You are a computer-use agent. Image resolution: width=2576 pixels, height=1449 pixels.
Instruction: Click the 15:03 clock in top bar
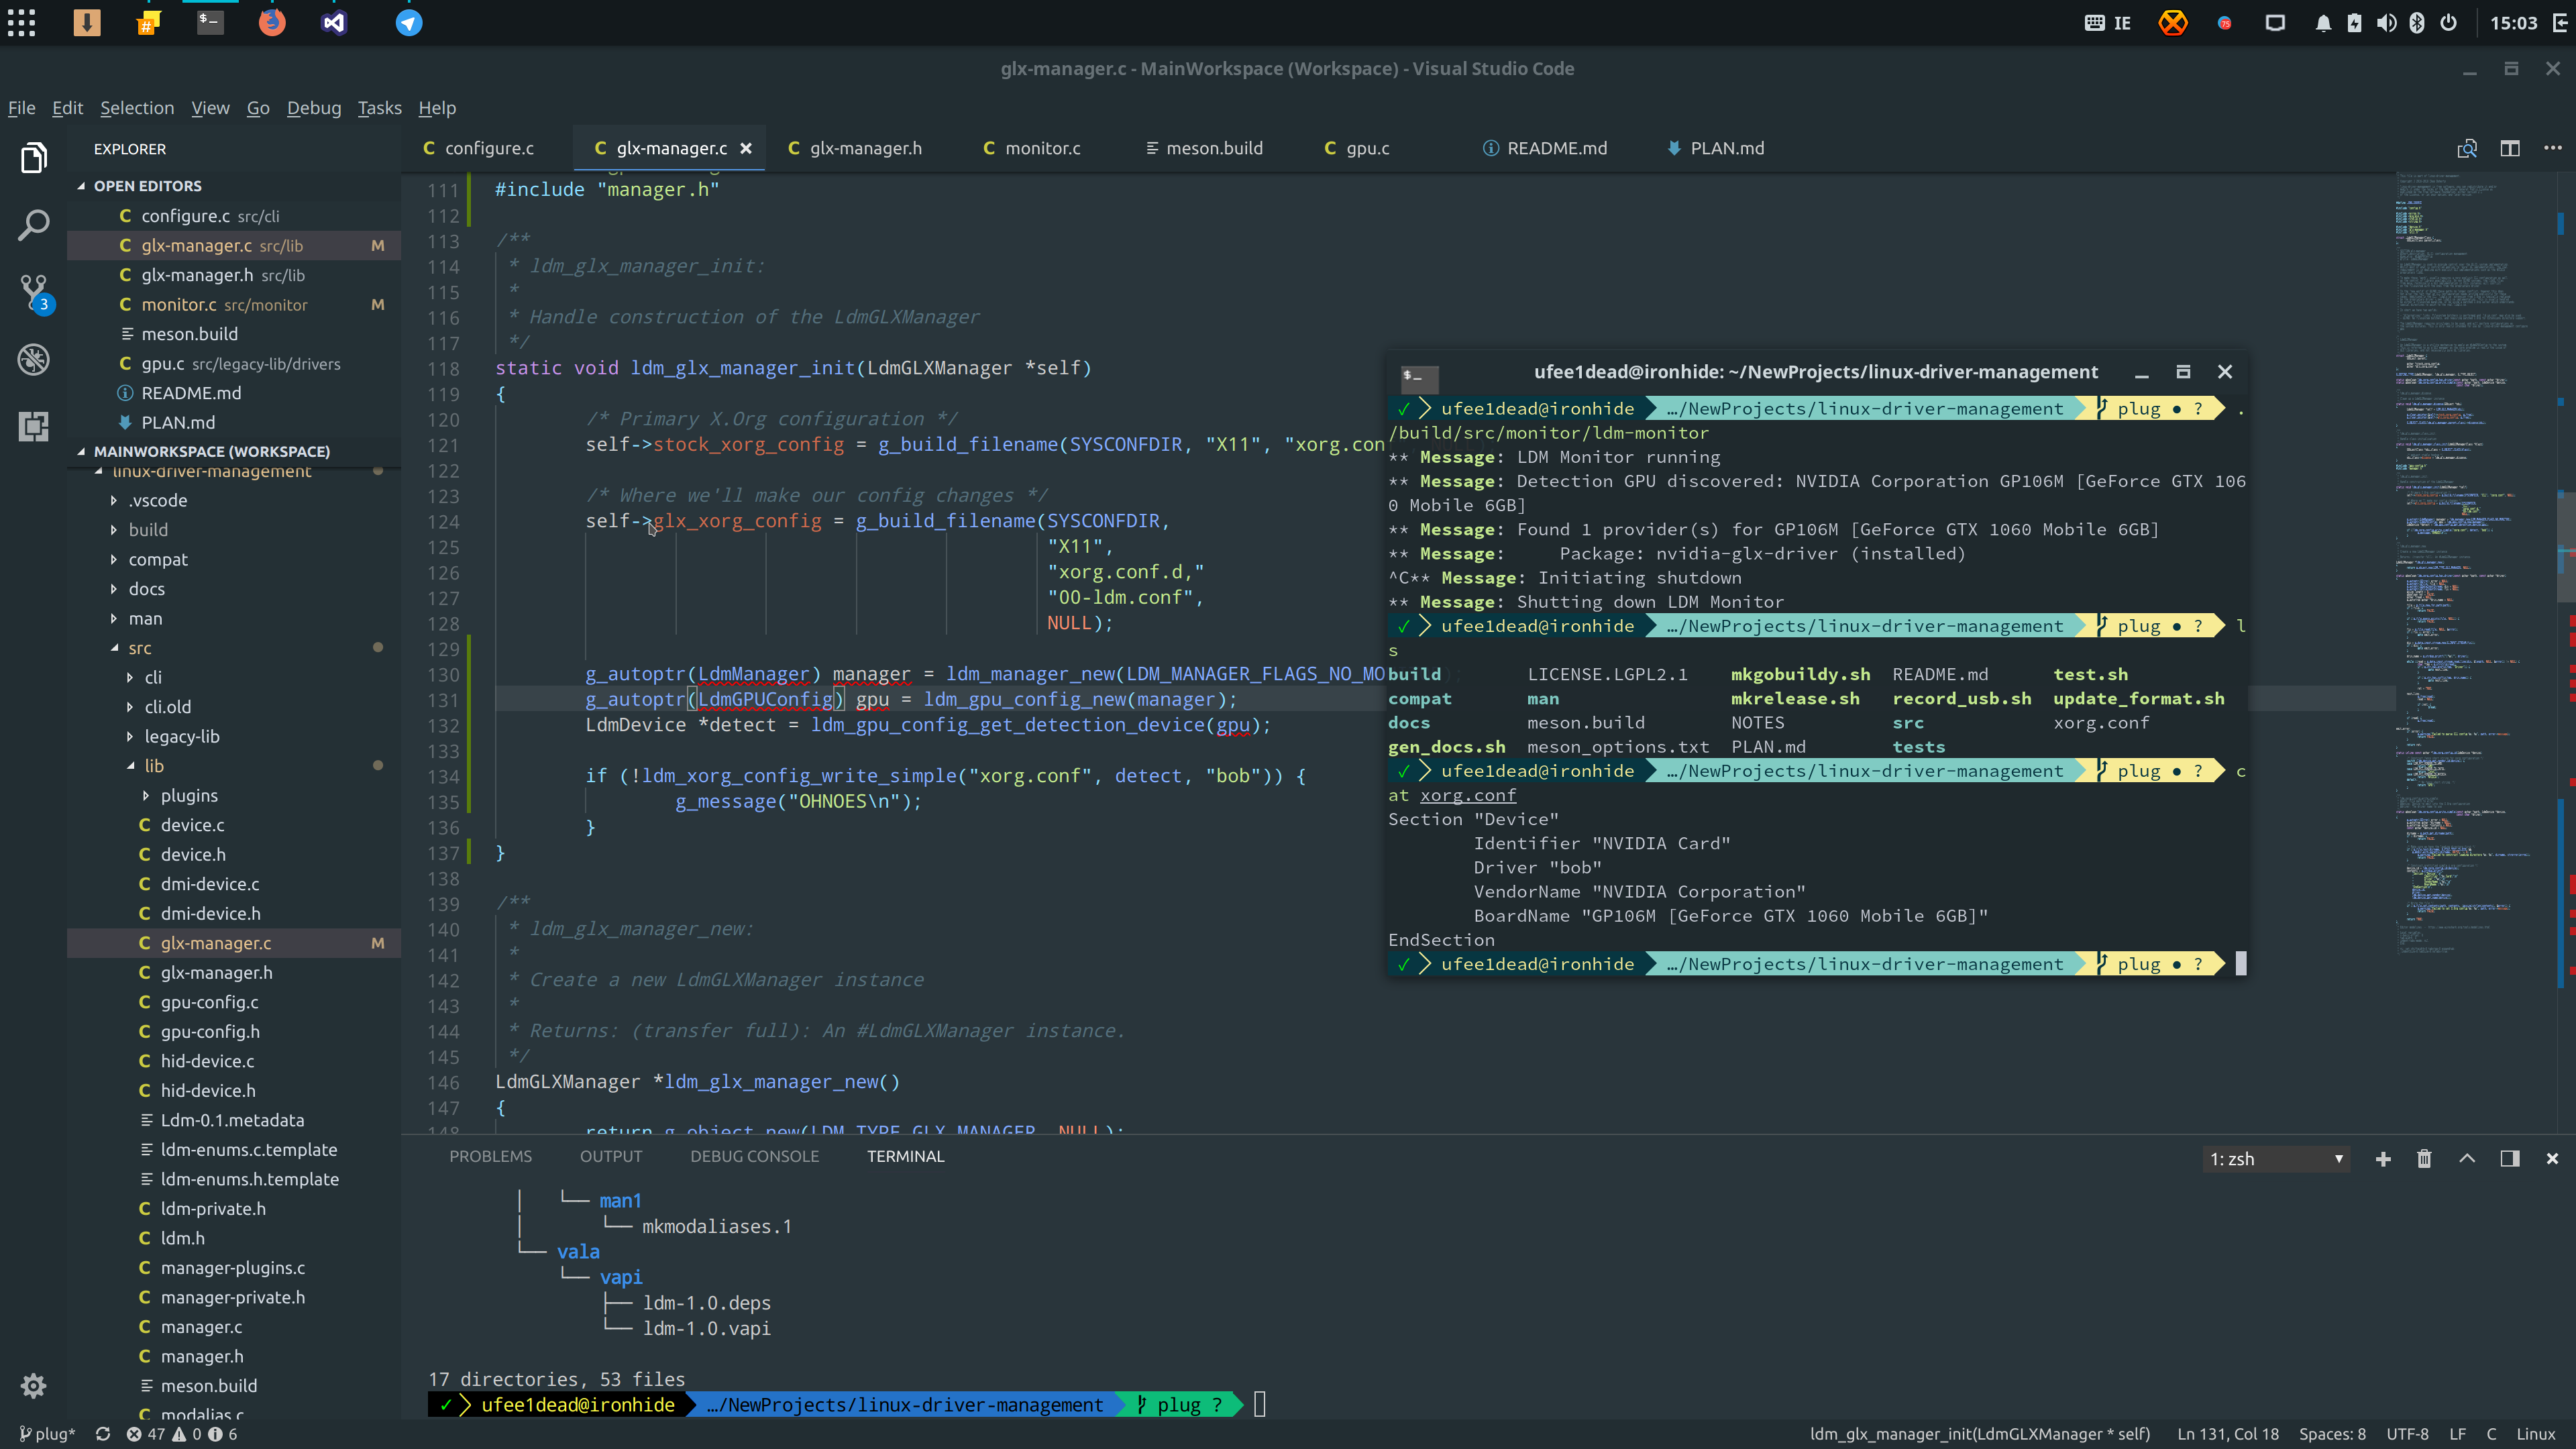pos(2513,23)
